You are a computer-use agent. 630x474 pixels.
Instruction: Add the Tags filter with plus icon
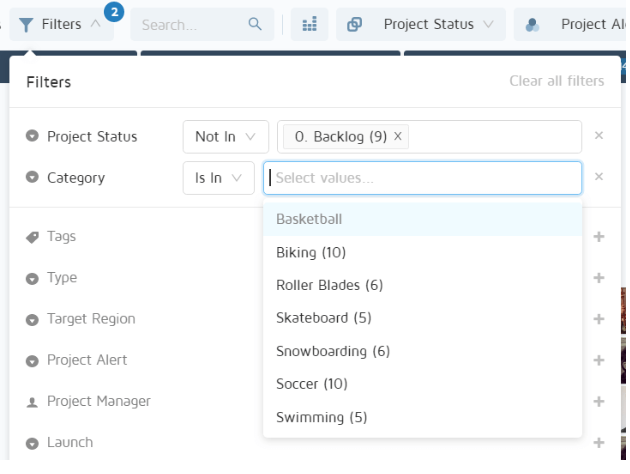point(599,237)
